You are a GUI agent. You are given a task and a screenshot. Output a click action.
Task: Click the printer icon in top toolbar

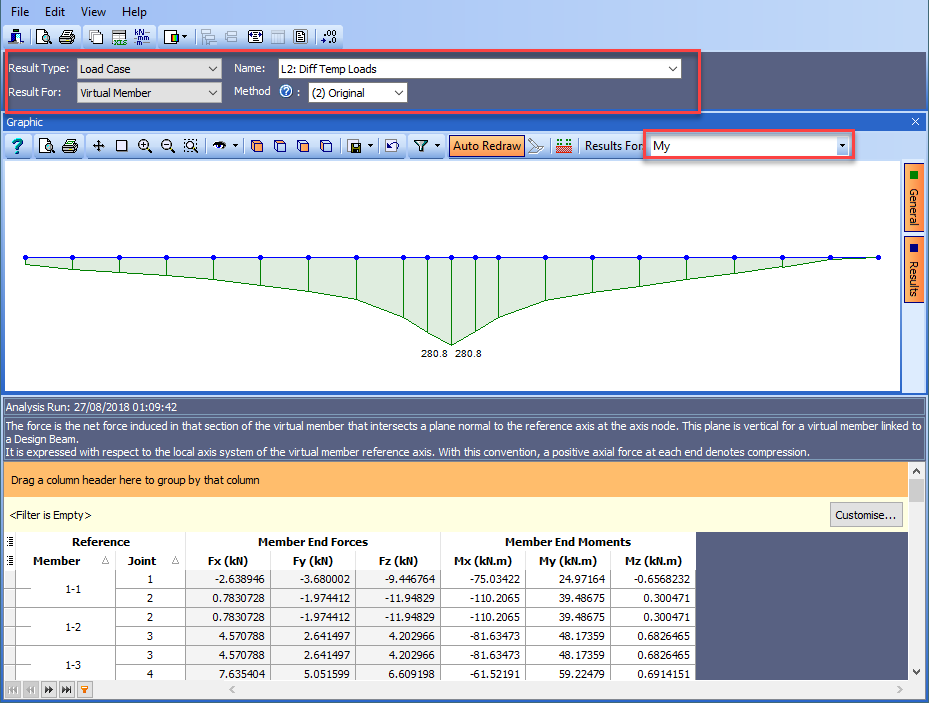[x=67, y=37]
